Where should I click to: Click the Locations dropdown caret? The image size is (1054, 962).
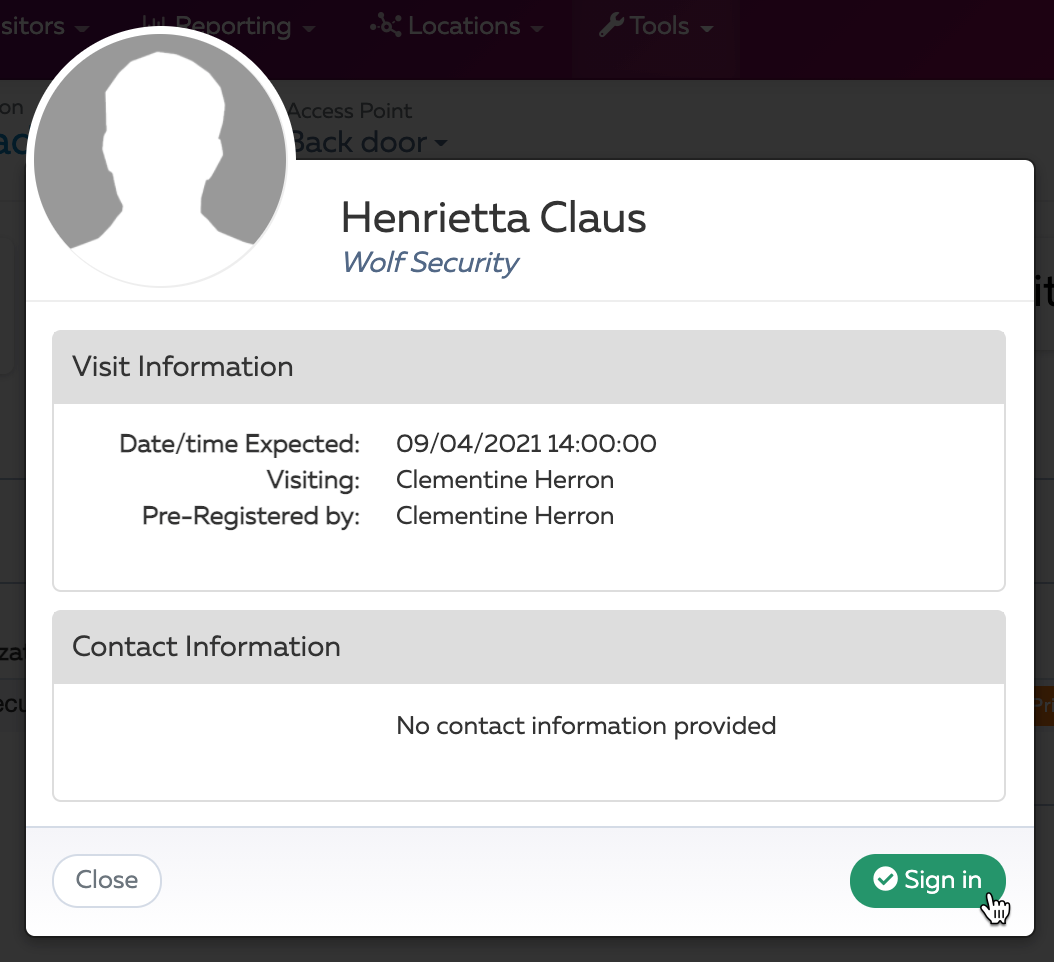coord(536,29)
